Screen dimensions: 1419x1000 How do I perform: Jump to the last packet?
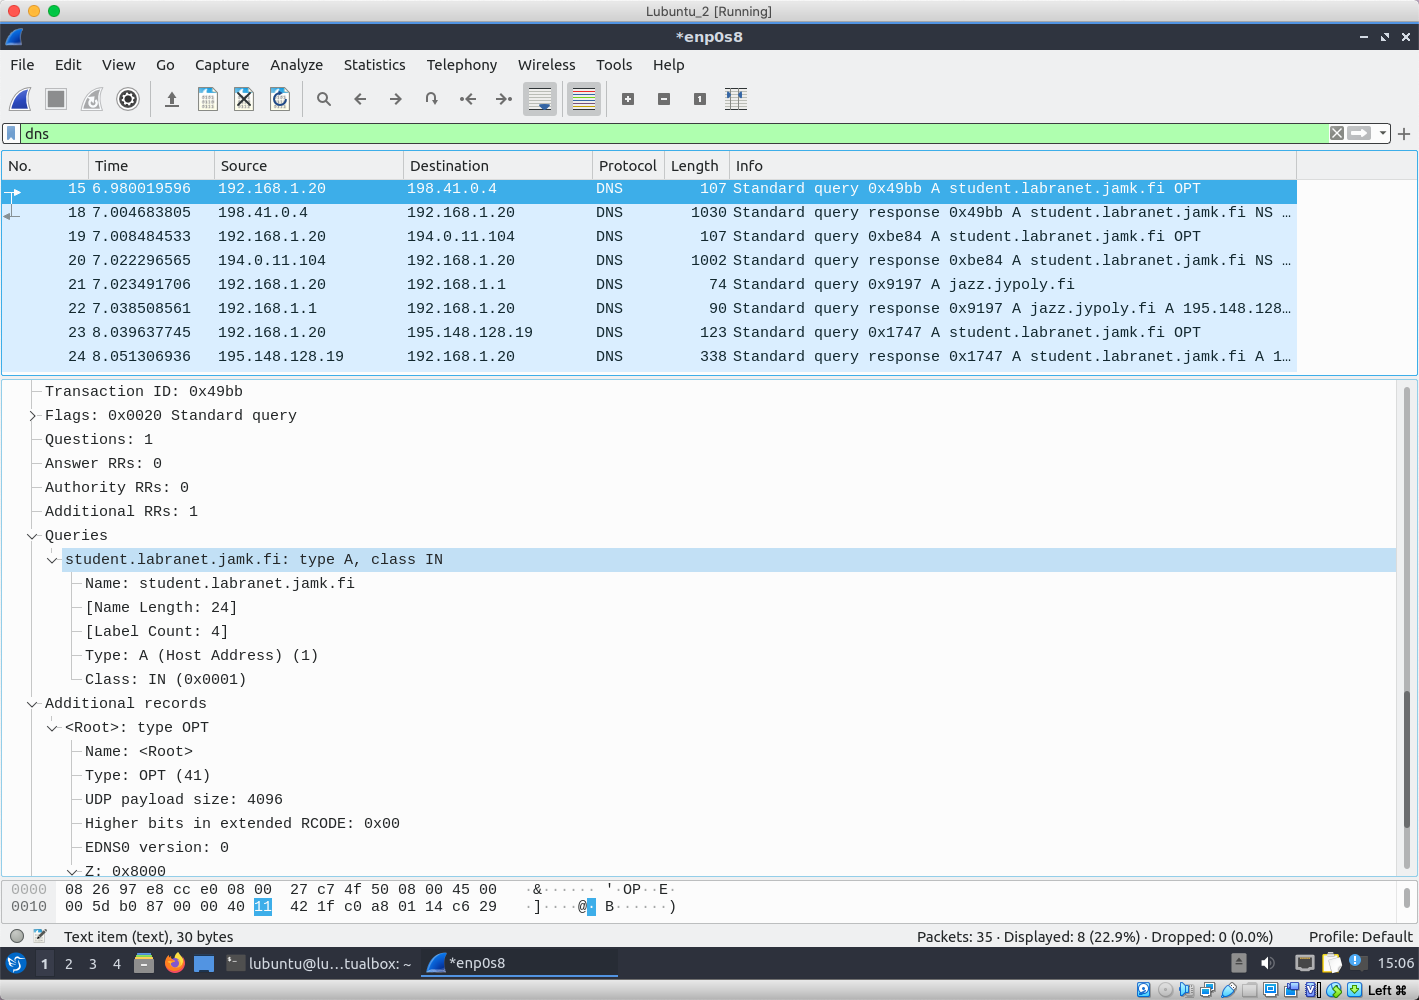tap(504, 99)
